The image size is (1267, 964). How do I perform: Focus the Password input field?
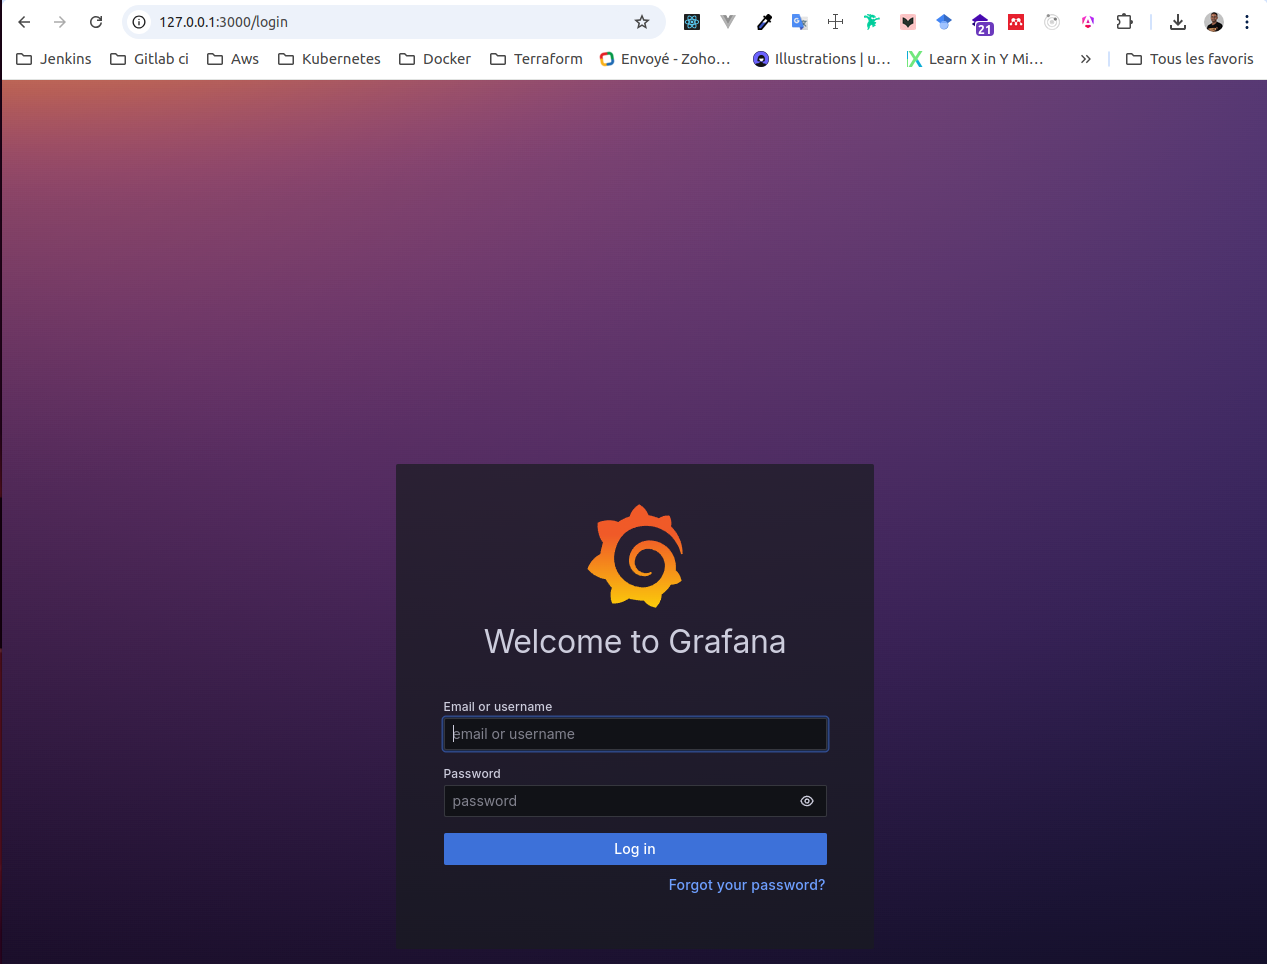[618, 801]
